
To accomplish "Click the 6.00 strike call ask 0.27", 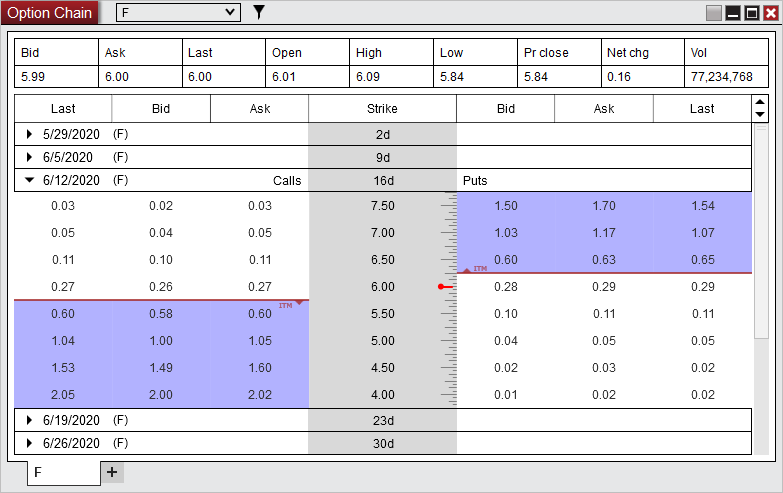I will (260, 287).
